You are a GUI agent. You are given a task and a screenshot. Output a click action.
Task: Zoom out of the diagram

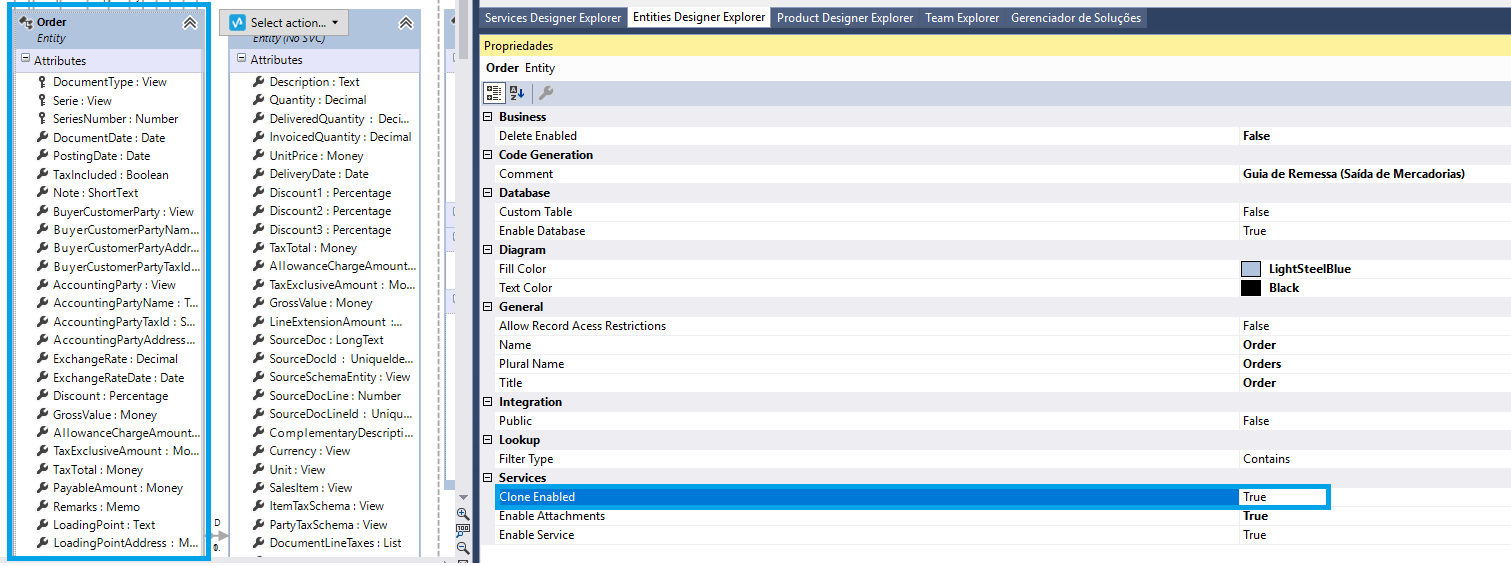[x=463, y=547]
